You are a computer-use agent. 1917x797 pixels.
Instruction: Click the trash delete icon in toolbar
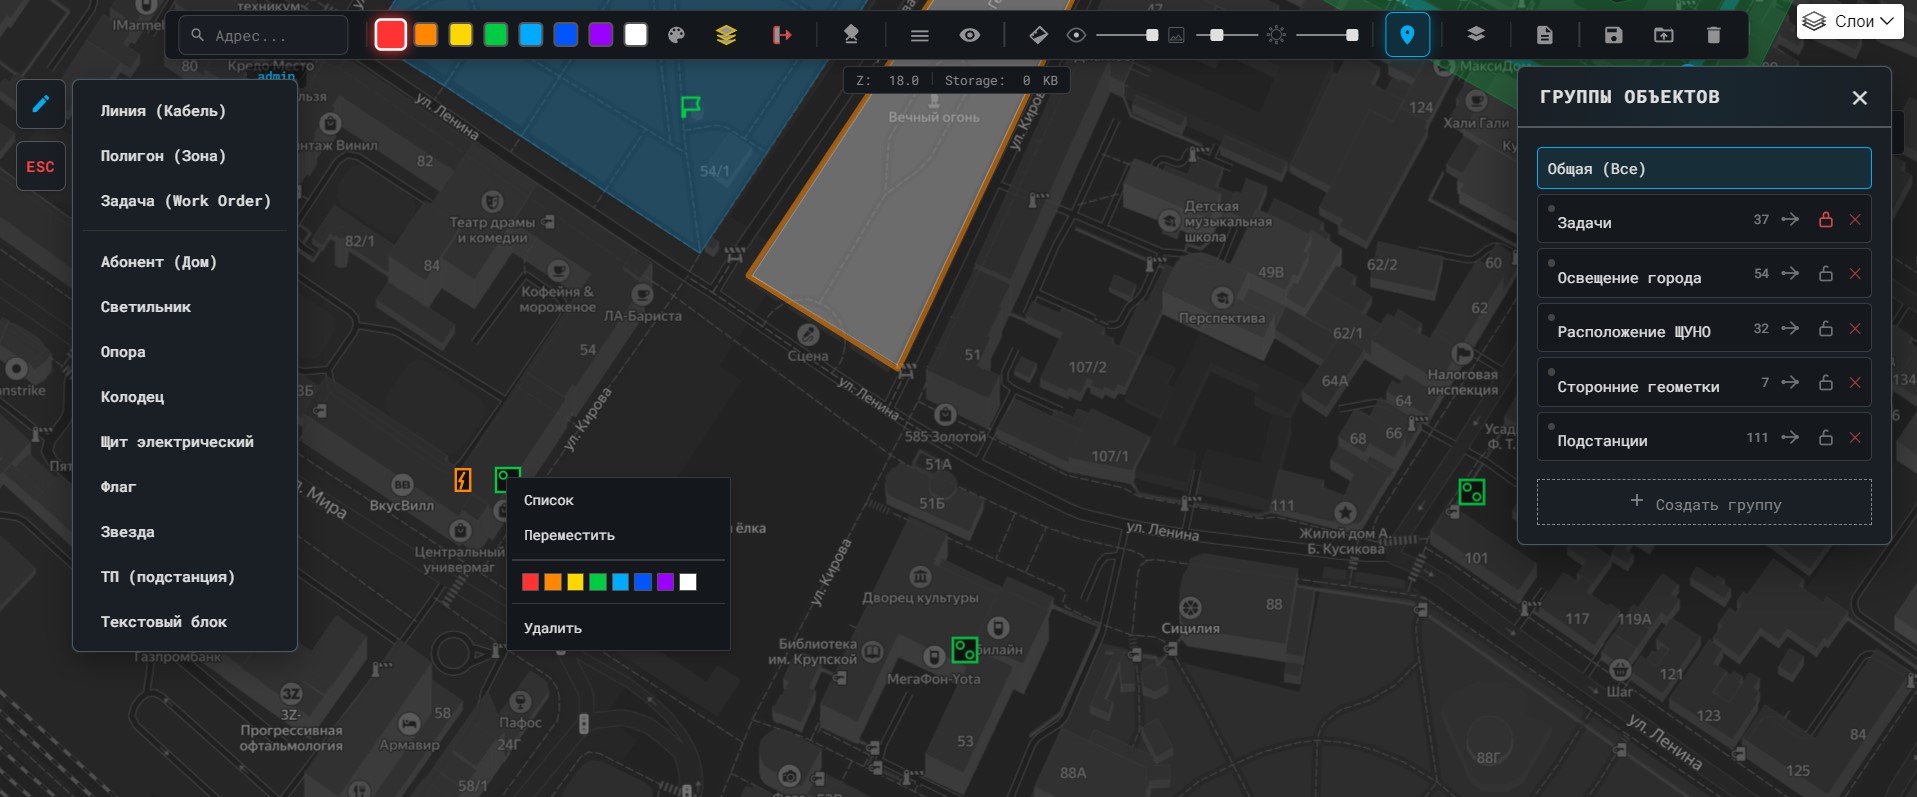(x=1713, y=35)
